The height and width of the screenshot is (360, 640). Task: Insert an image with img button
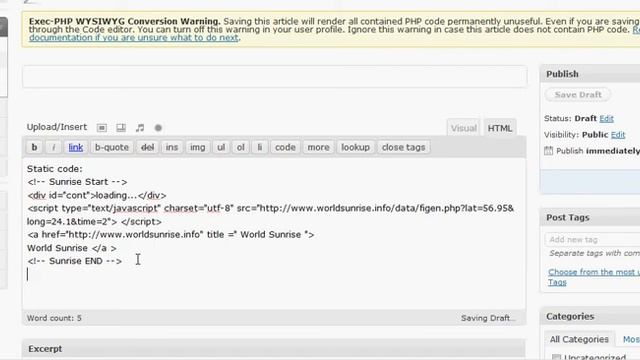(x=198, y=147)
